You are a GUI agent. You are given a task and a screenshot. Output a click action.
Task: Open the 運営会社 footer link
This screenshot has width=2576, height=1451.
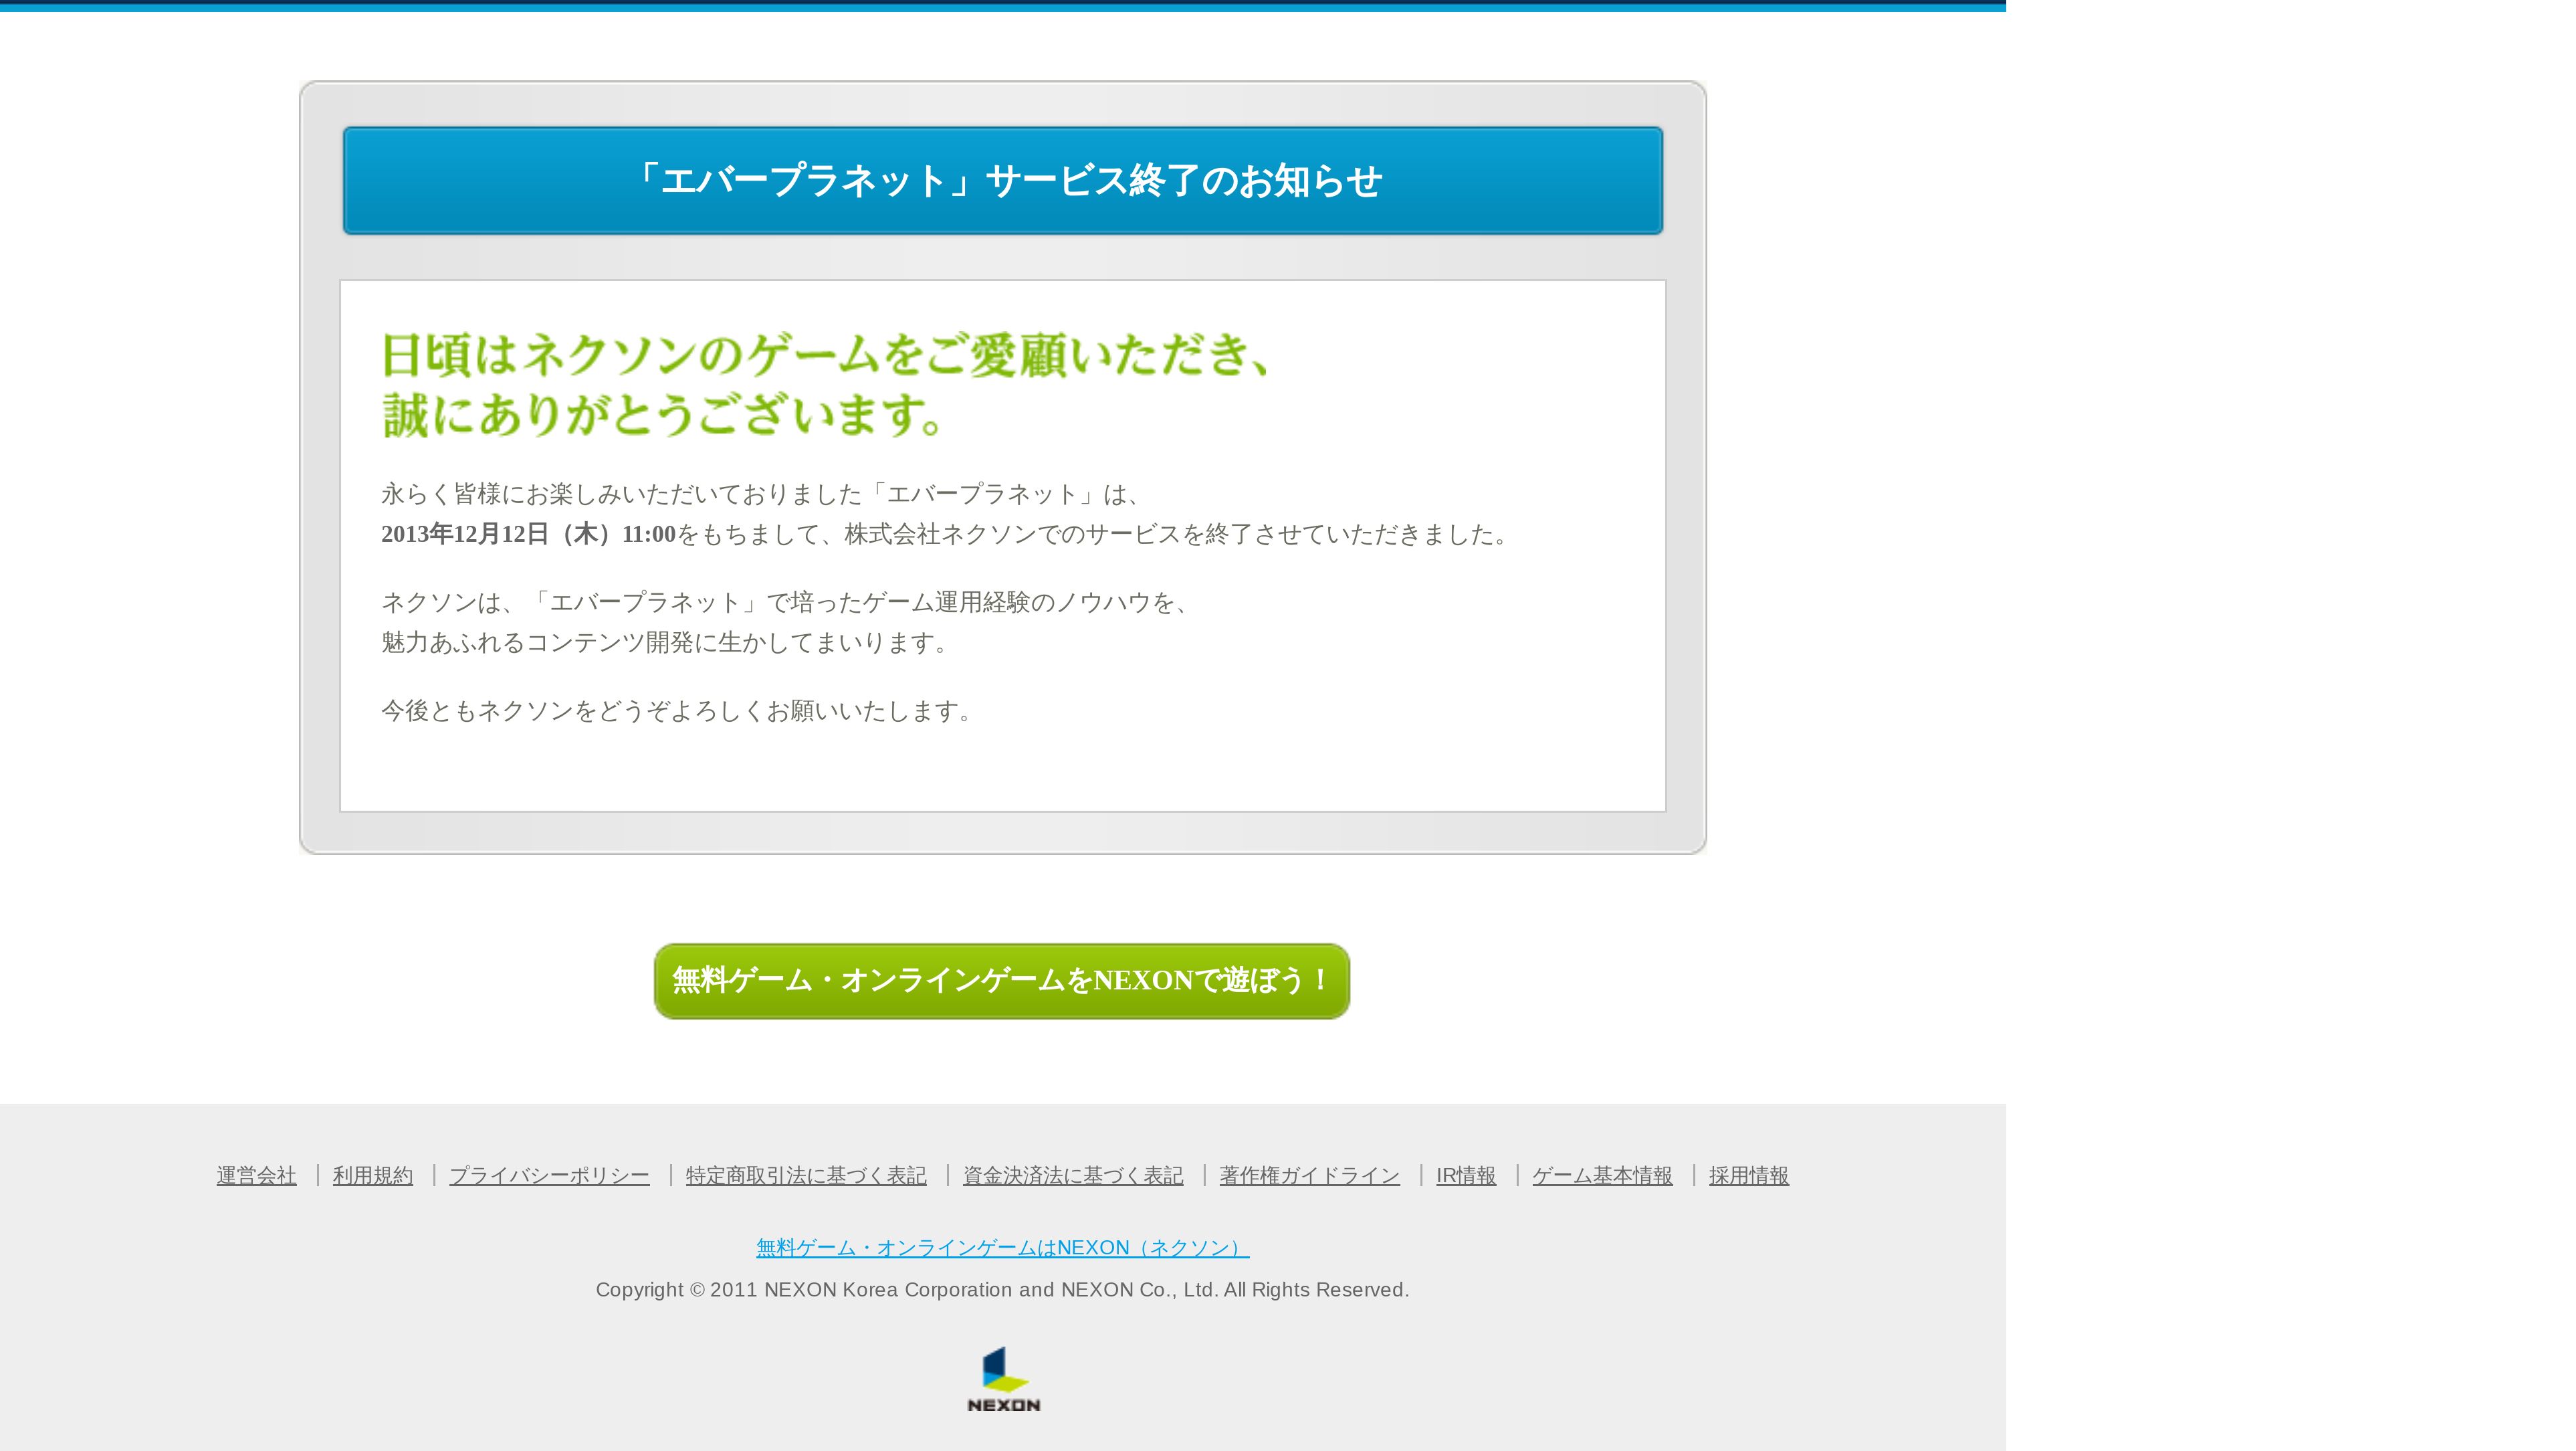(x=256, y=1175)
